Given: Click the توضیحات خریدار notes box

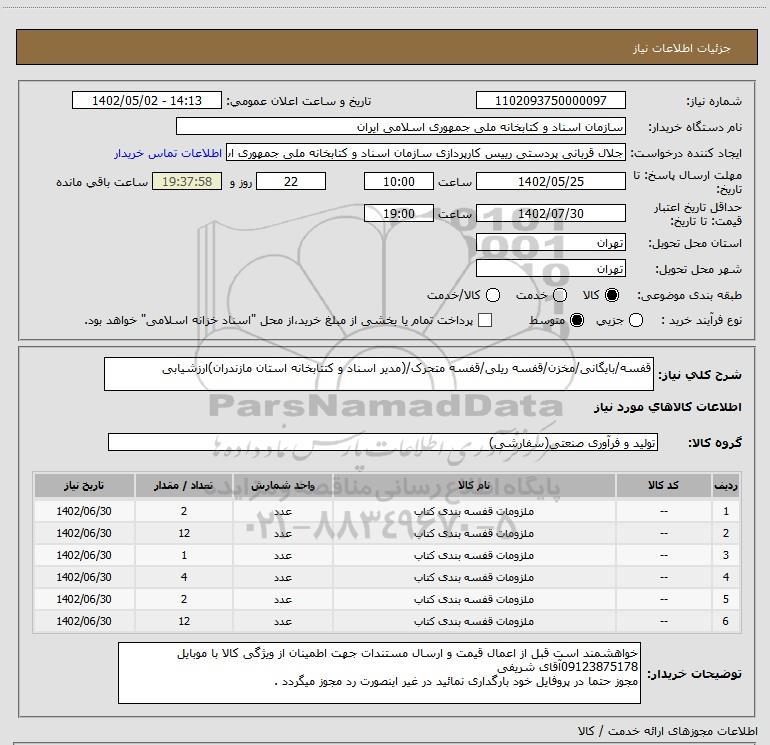Looking at the screenshot, I should click(x=379, y=673).
